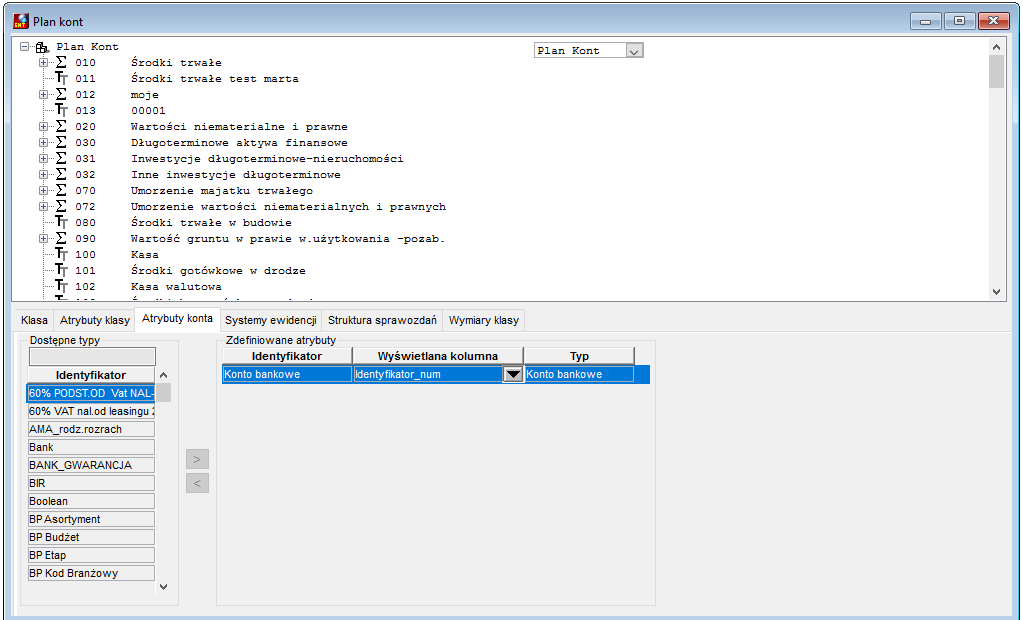Switch to the Atrybuty klasy tab
The height and width of the screenshot is (620, 1023).
click(x=95, y=320)
